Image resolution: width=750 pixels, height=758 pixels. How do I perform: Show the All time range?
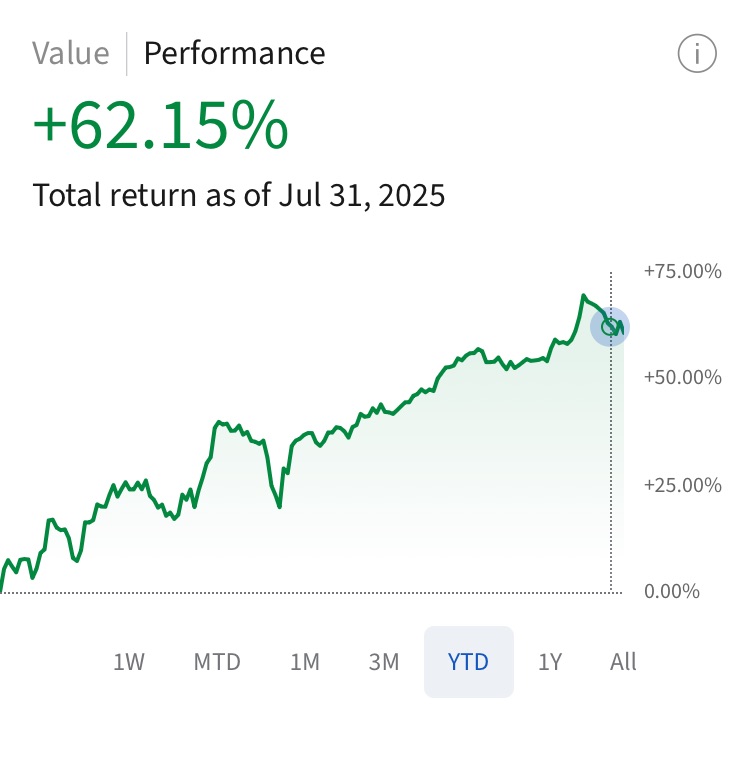623,662
